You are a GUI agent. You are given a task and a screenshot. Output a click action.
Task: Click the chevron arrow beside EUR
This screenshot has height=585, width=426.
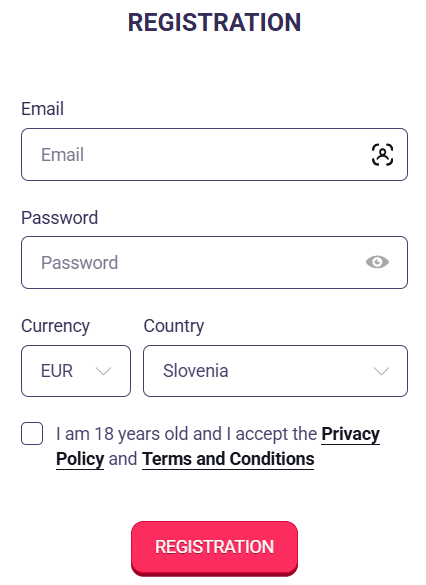(x=103, y=371)
